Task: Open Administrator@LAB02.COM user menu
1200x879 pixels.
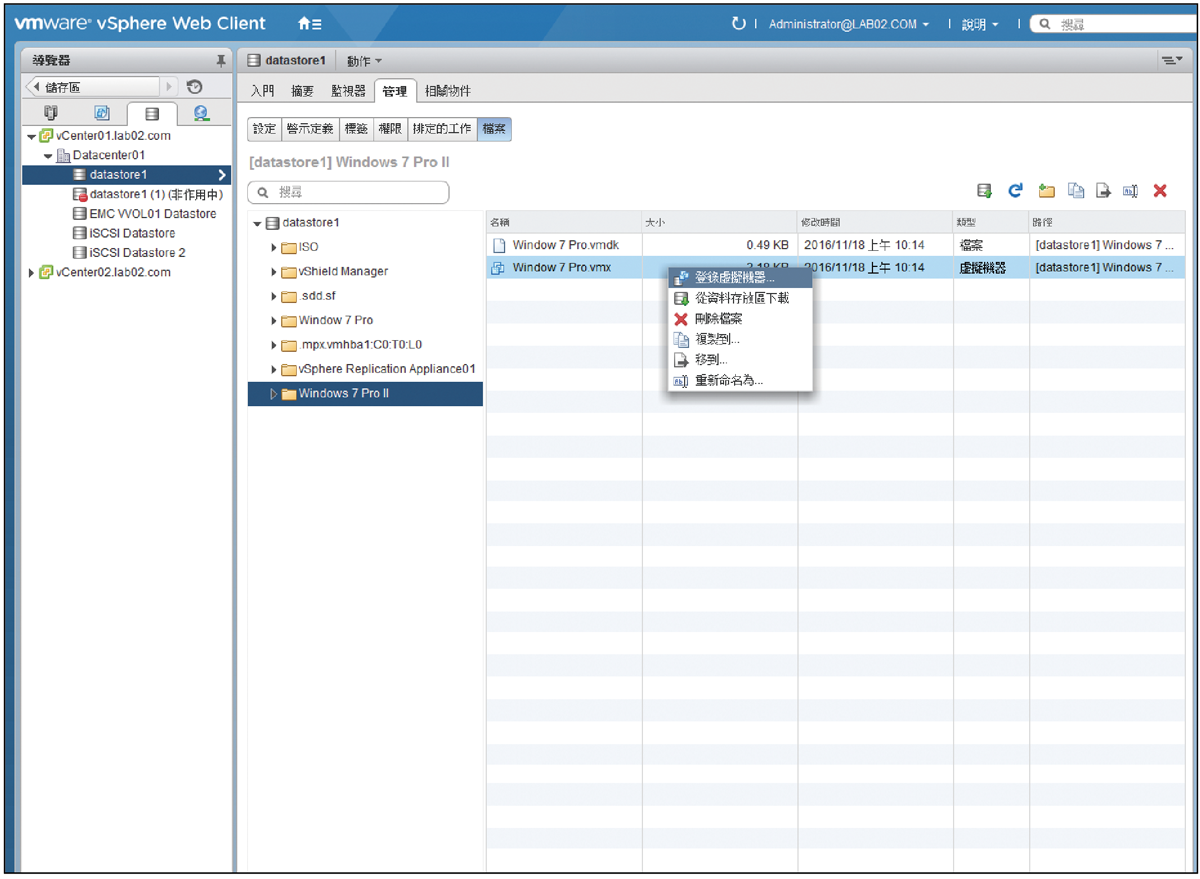Action: pos(848,24)
